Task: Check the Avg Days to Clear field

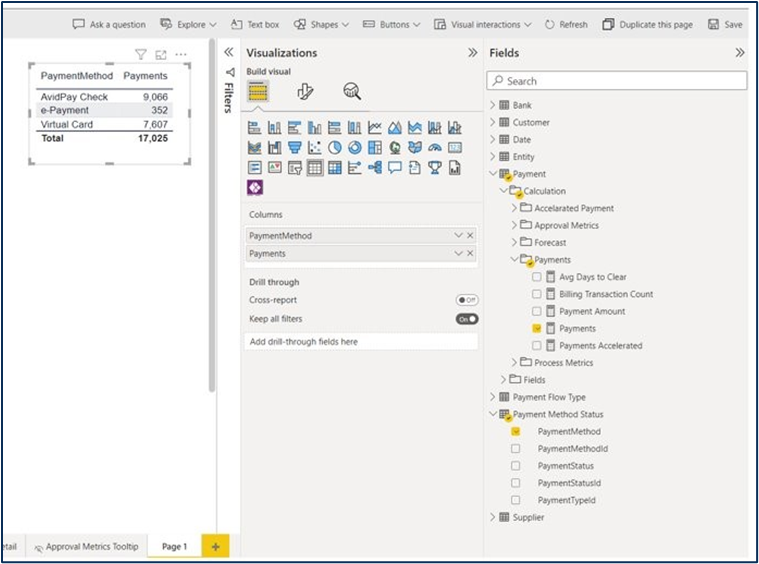Action: point(536,277)
